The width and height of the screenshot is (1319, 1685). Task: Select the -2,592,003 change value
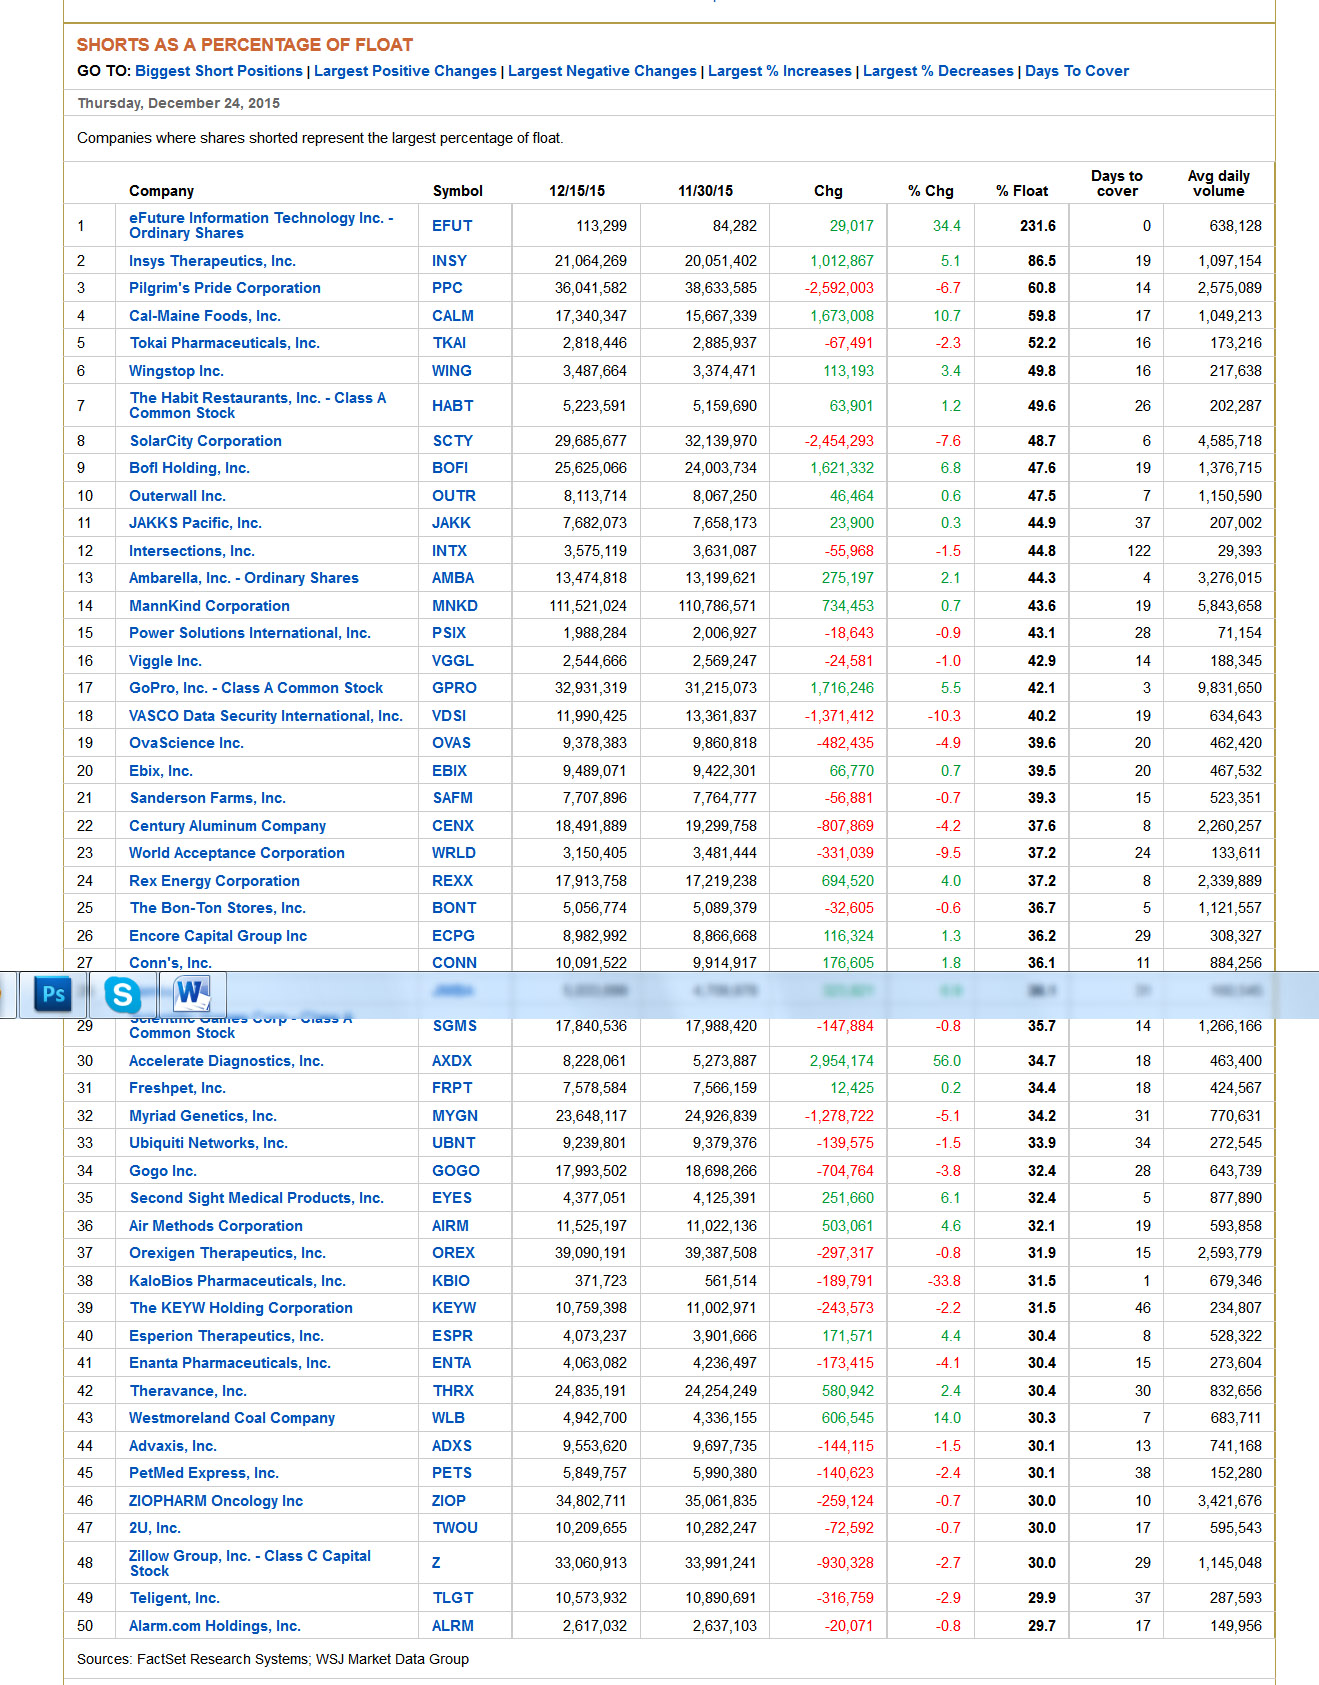click(x=839, y=288)
